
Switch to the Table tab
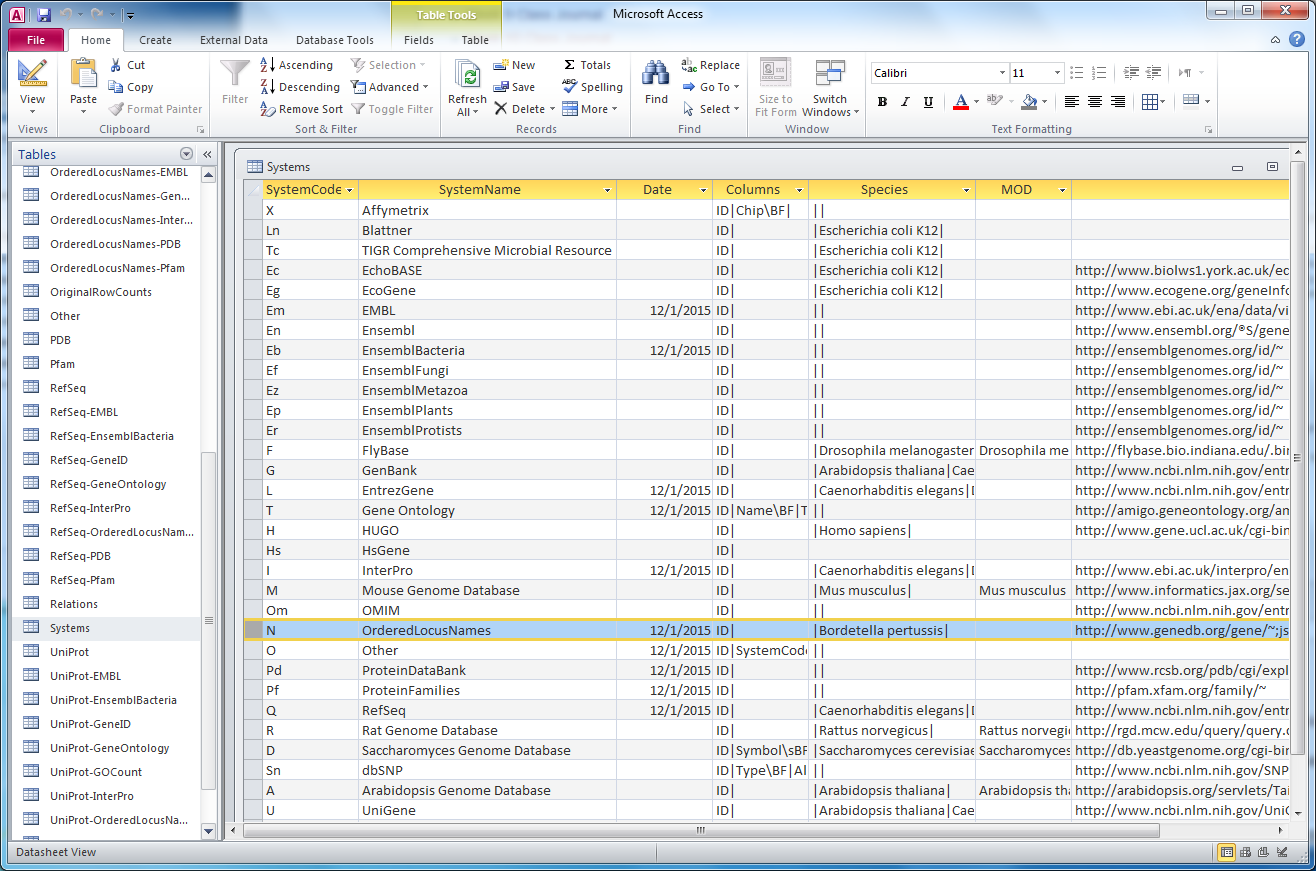click(x=475, y=40)
